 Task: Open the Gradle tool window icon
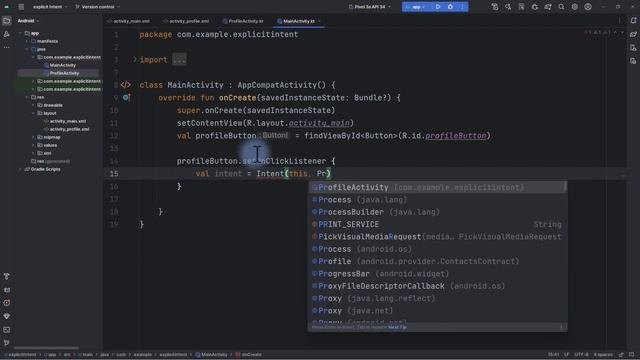coord(633,34)
